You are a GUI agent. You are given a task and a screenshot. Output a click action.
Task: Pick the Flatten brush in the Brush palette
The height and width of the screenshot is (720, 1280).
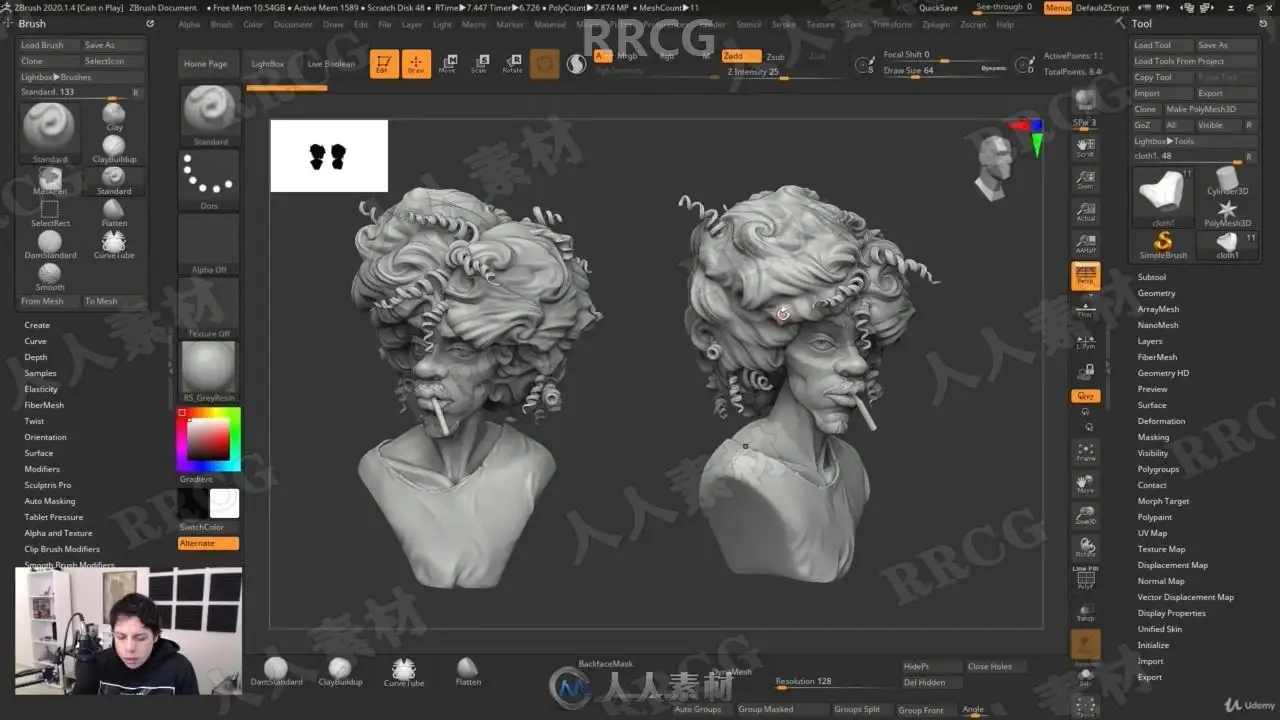click(114, 212)
